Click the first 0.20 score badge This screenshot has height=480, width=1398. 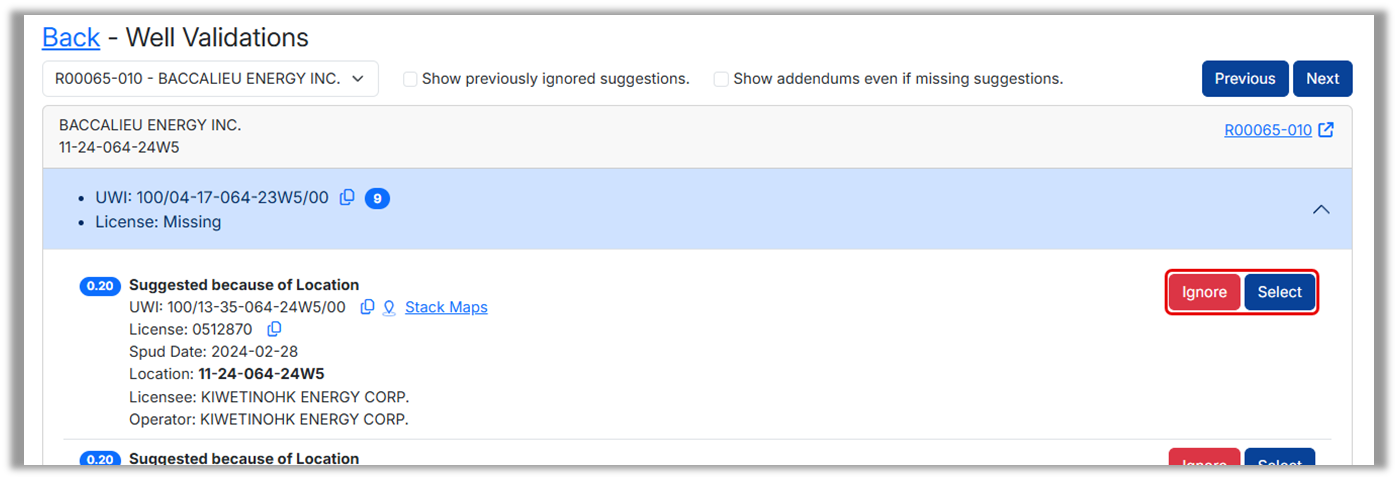(x=99, y=287)
